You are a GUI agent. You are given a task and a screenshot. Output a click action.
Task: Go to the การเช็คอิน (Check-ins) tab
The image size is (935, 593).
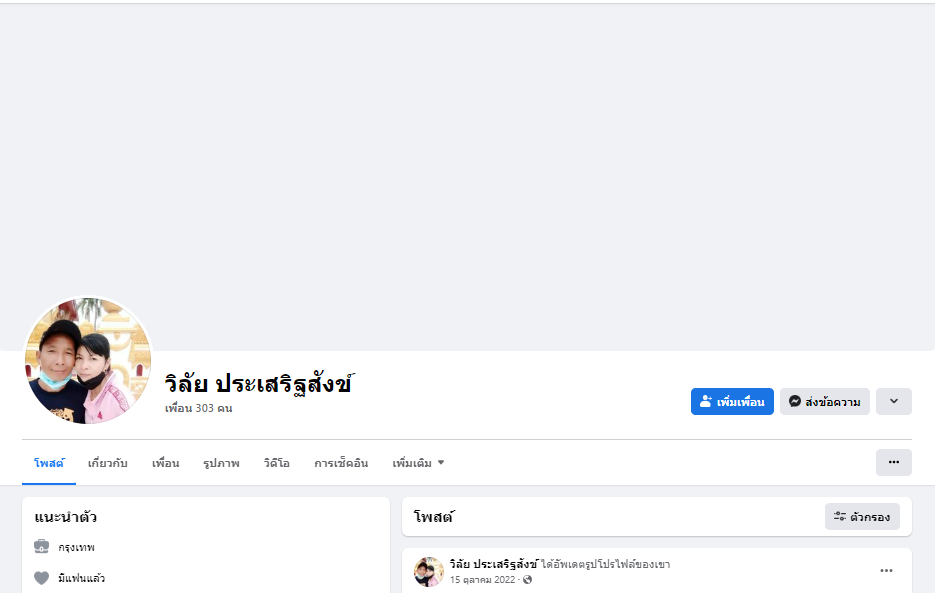click(341, 463)
